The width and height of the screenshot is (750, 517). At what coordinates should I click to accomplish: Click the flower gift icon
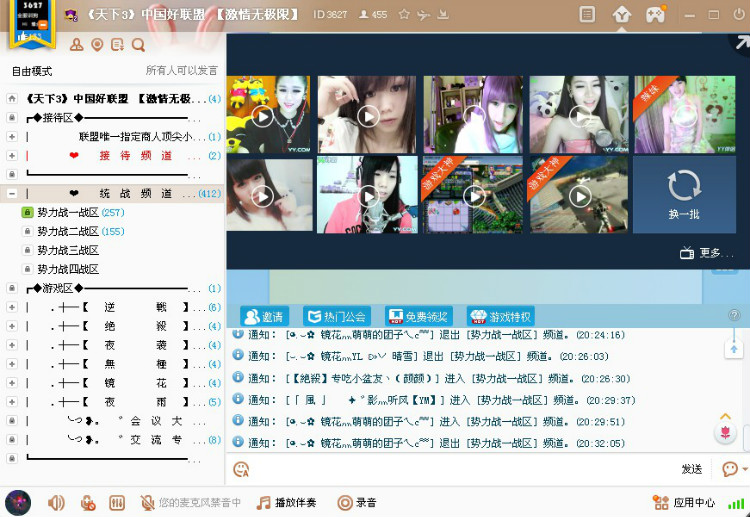pos(725,433)
